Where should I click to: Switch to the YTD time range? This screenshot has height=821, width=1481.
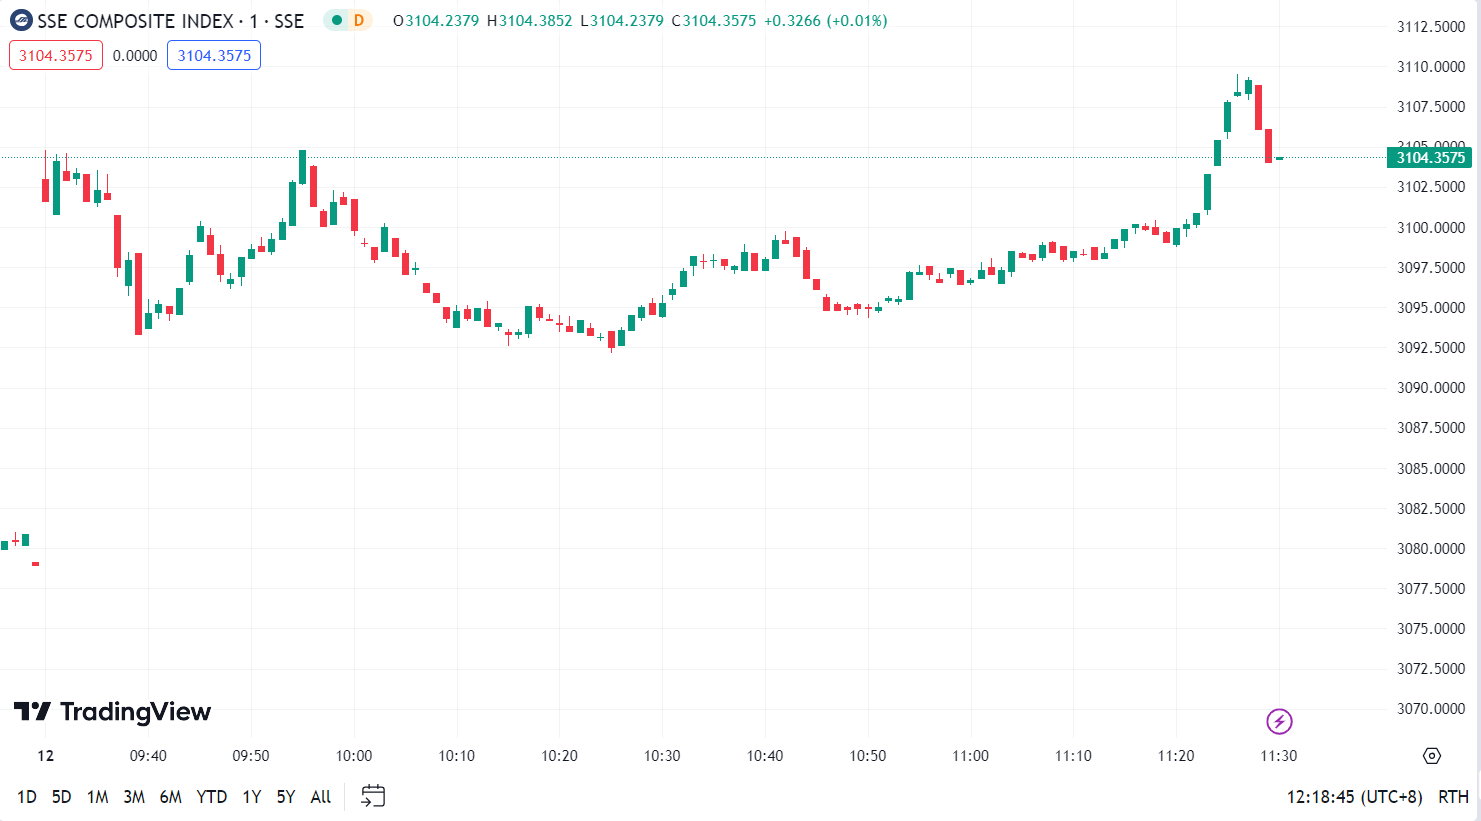pyautogui.click(x=211, y=797)
